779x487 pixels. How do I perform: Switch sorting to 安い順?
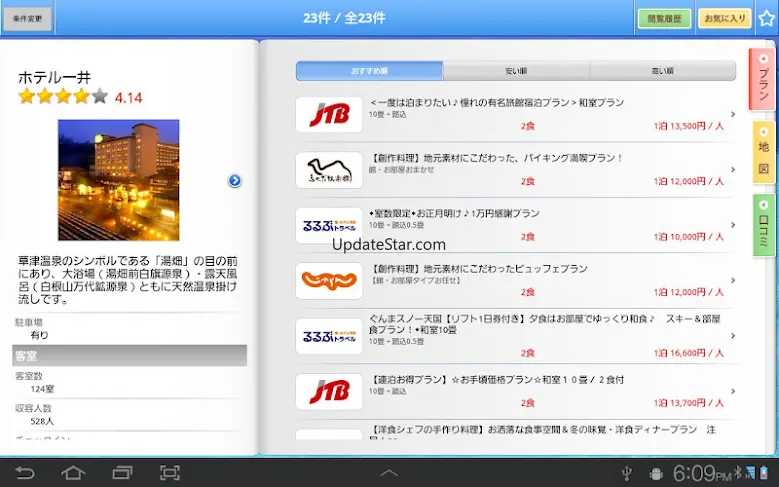[x=516, y=71]
